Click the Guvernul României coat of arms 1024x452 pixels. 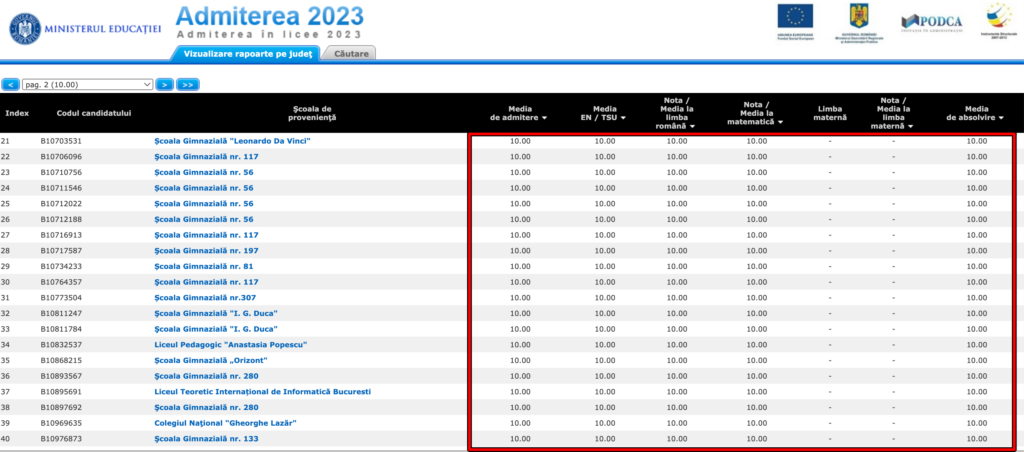pyautogui.click(x=859, y=18)
